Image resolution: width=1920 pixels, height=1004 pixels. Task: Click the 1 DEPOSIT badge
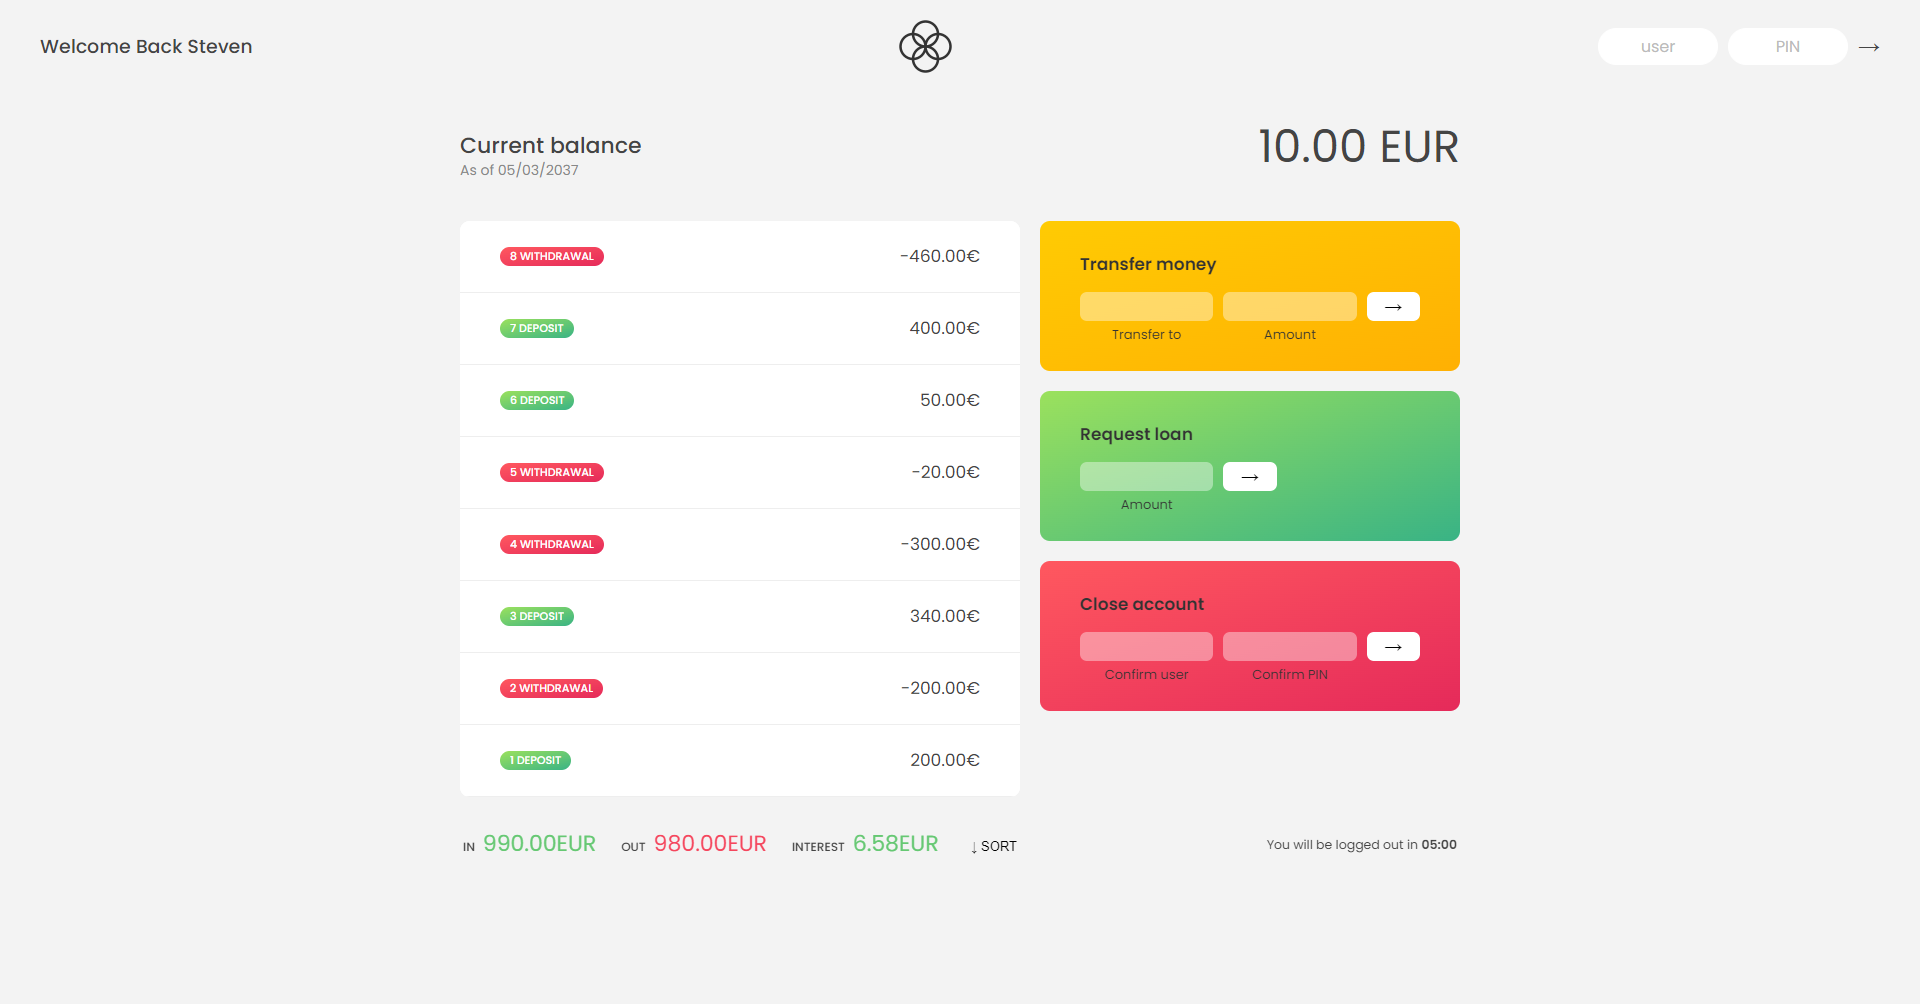(535, 760)
